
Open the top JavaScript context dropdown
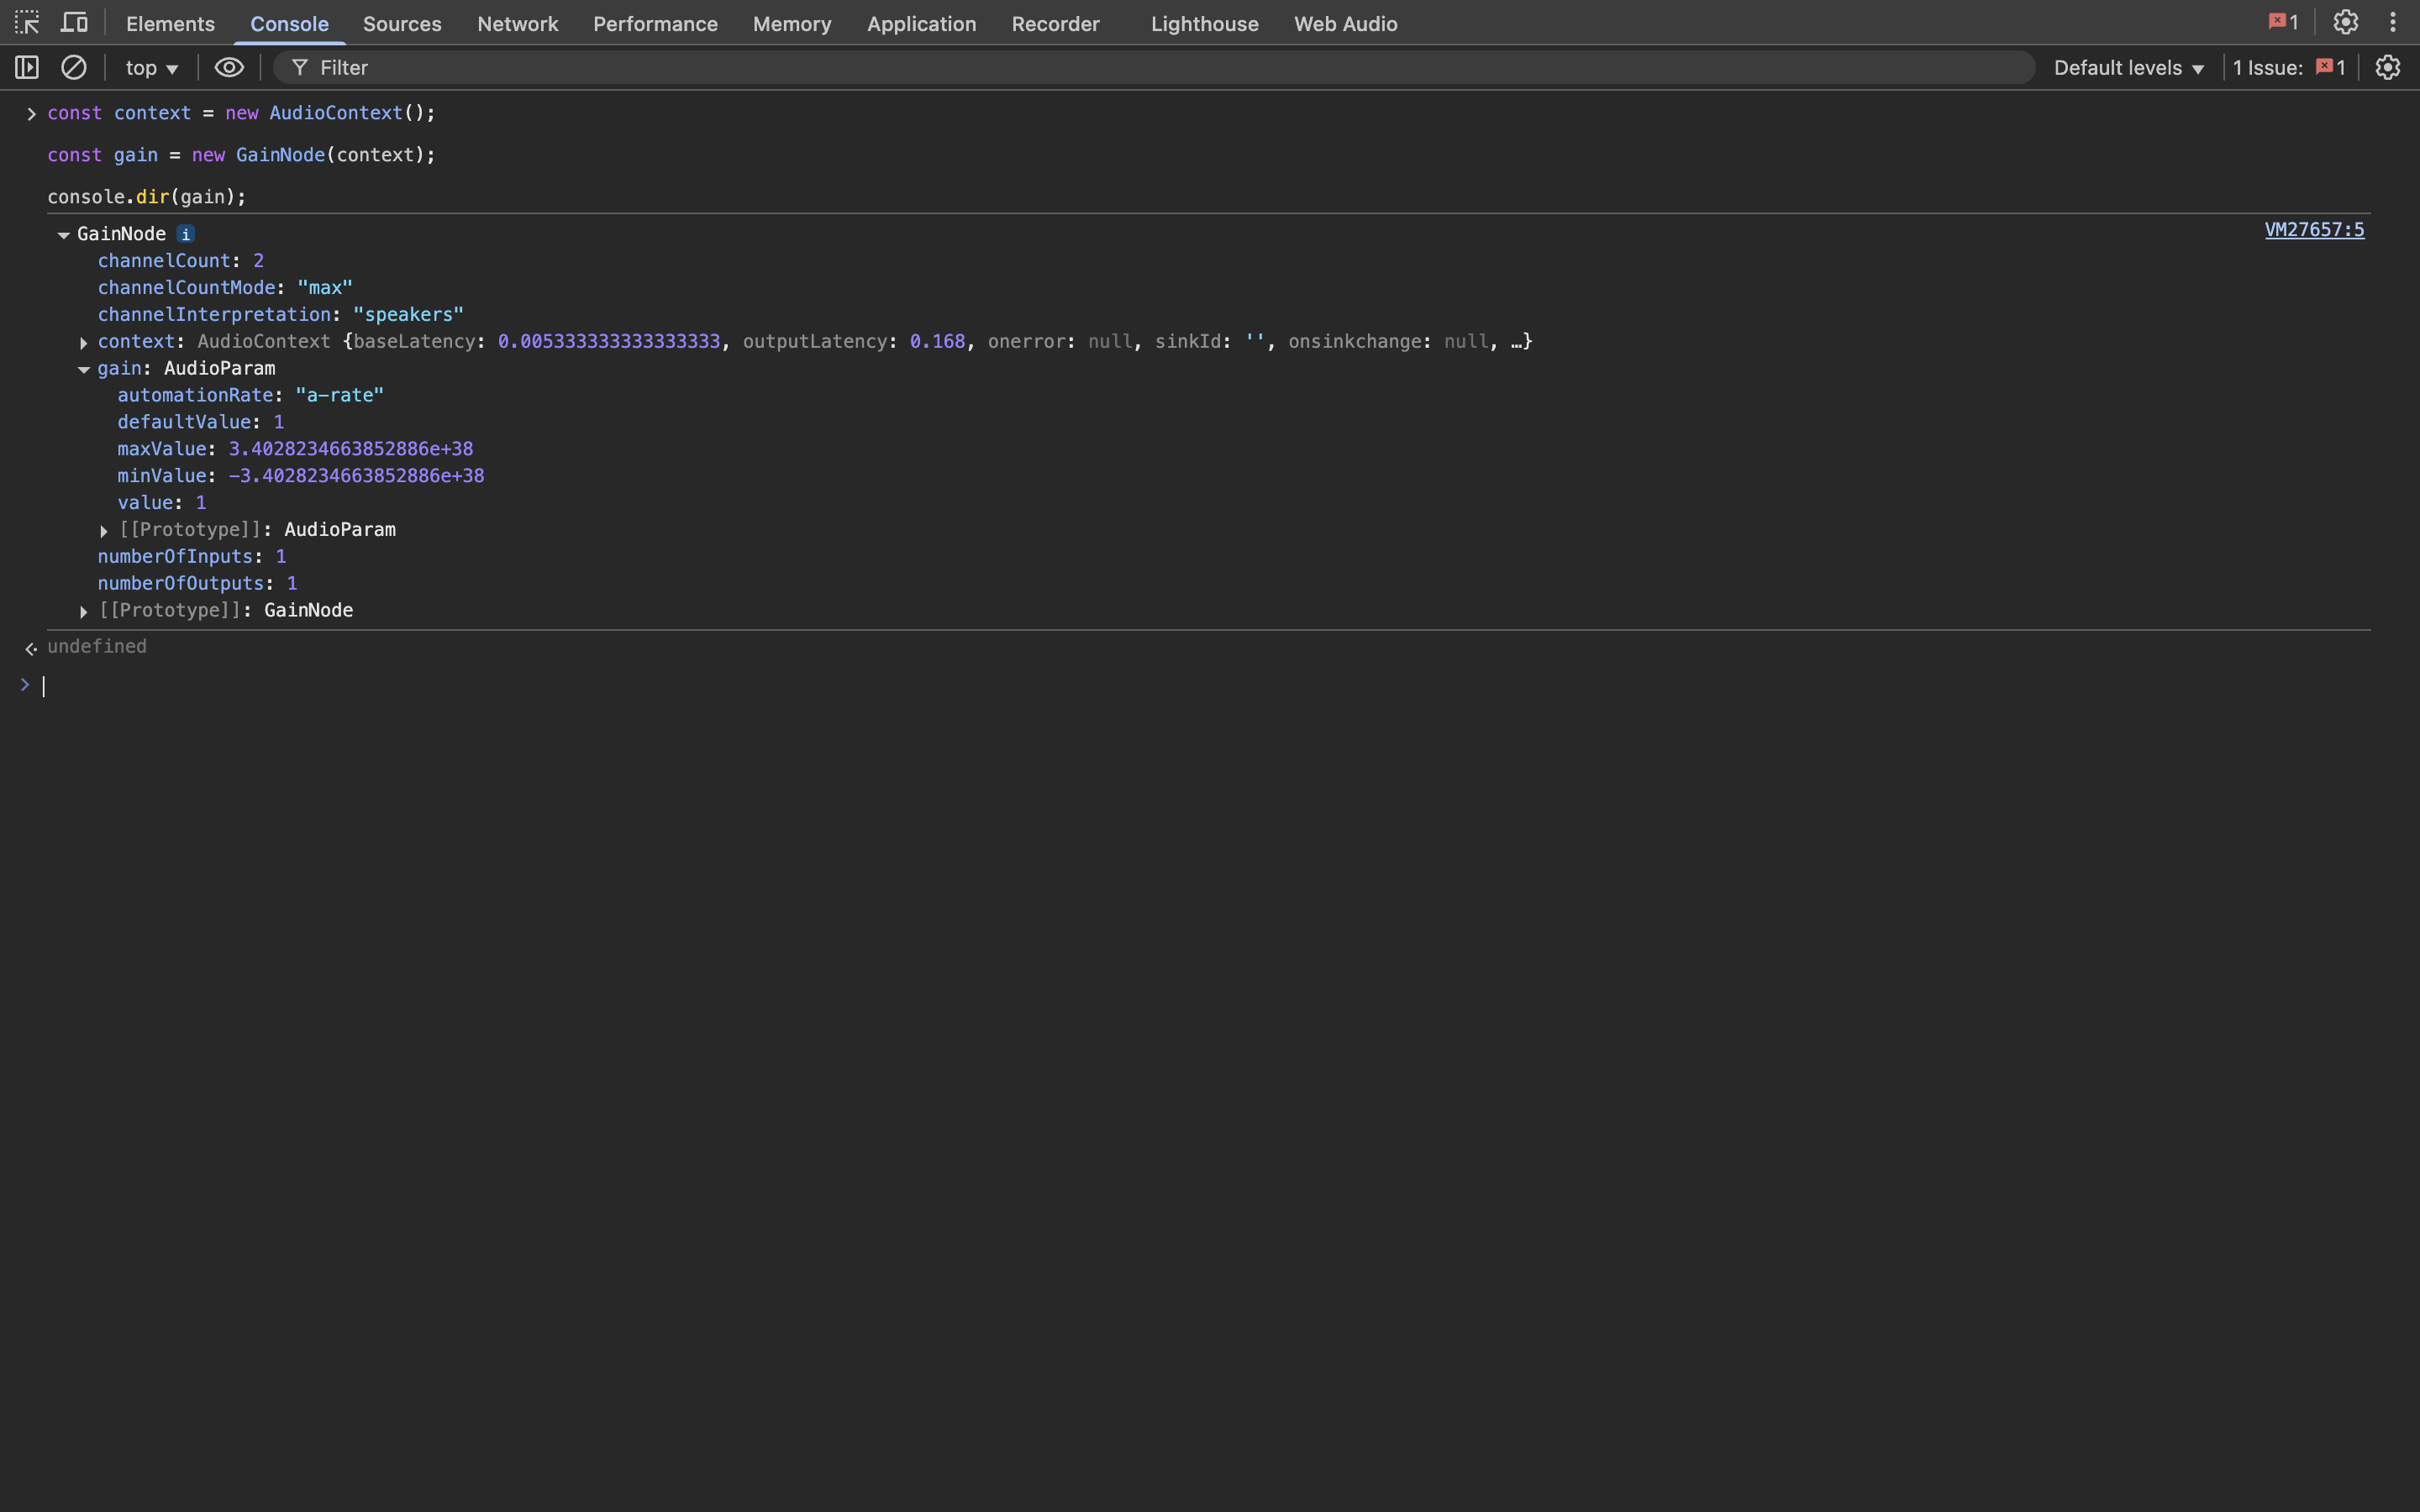point(151,67)
